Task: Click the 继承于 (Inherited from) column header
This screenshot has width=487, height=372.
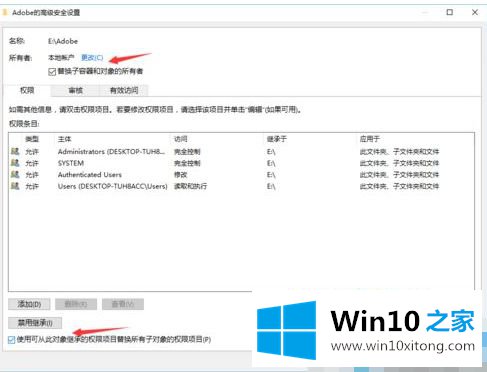Action: tap(276, 139)
